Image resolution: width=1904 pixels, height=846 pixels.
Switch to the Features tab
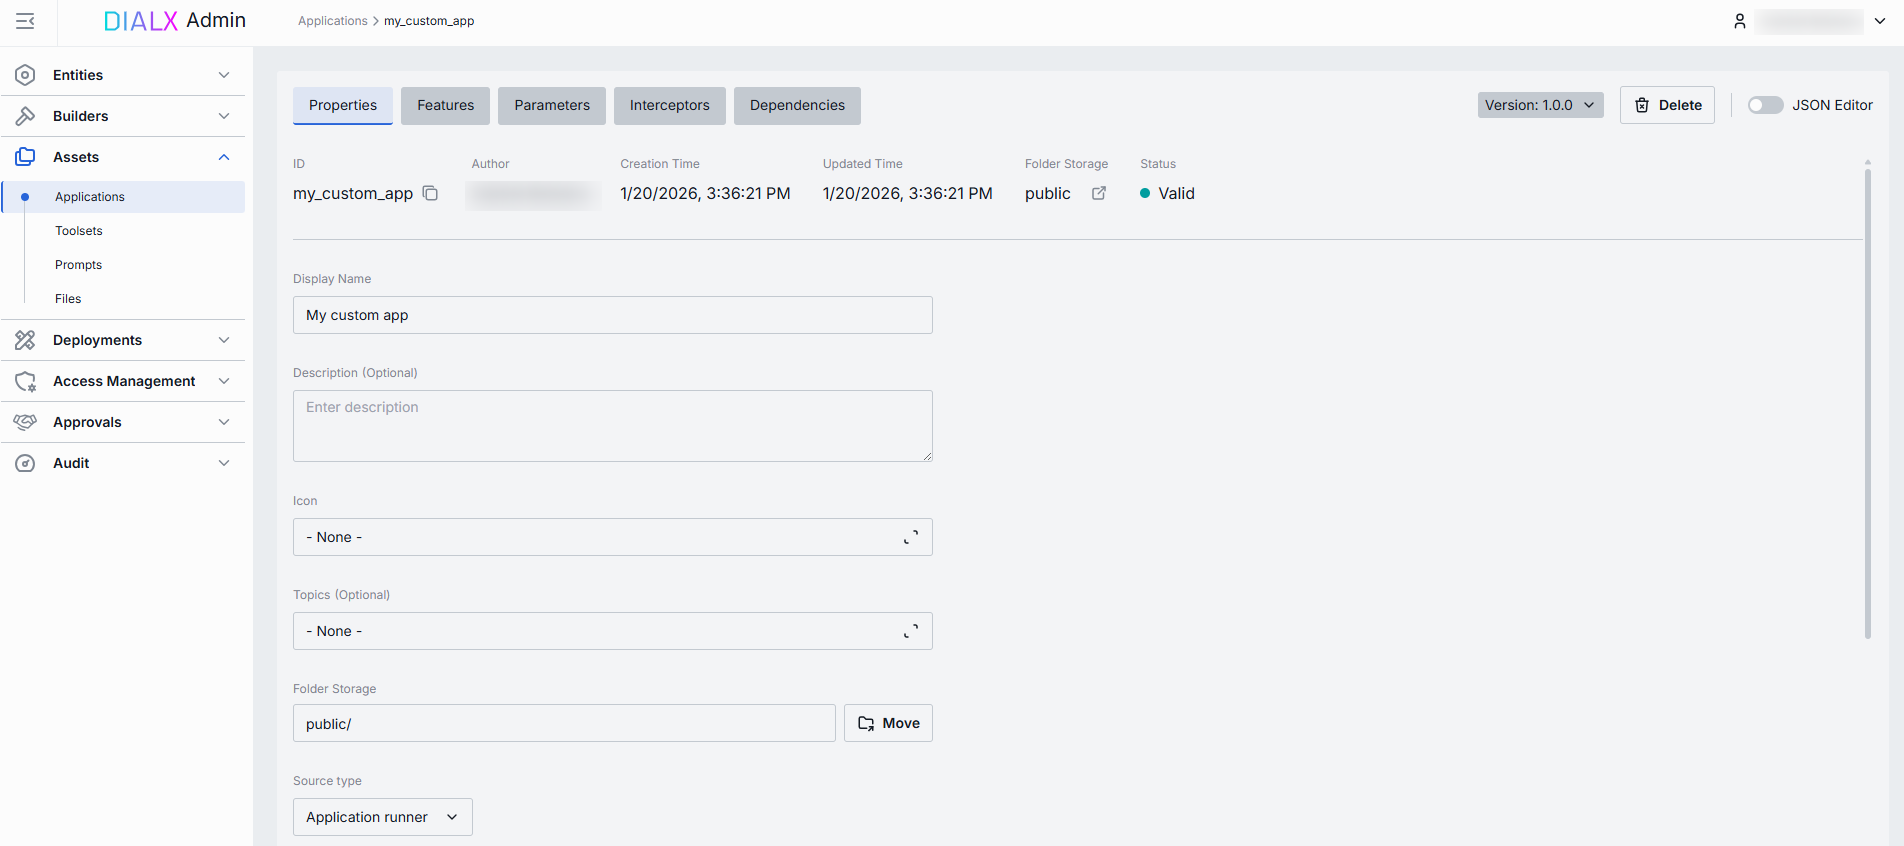click(x=445, y=105)
